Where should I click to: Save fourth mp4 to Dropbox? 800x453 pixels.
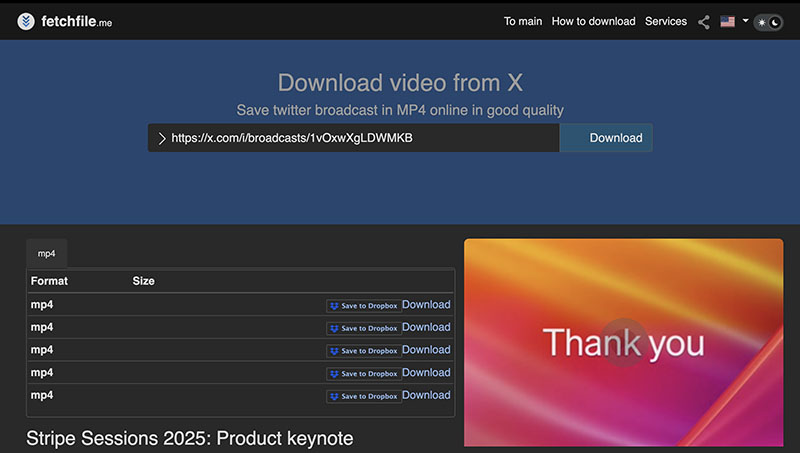364,373
